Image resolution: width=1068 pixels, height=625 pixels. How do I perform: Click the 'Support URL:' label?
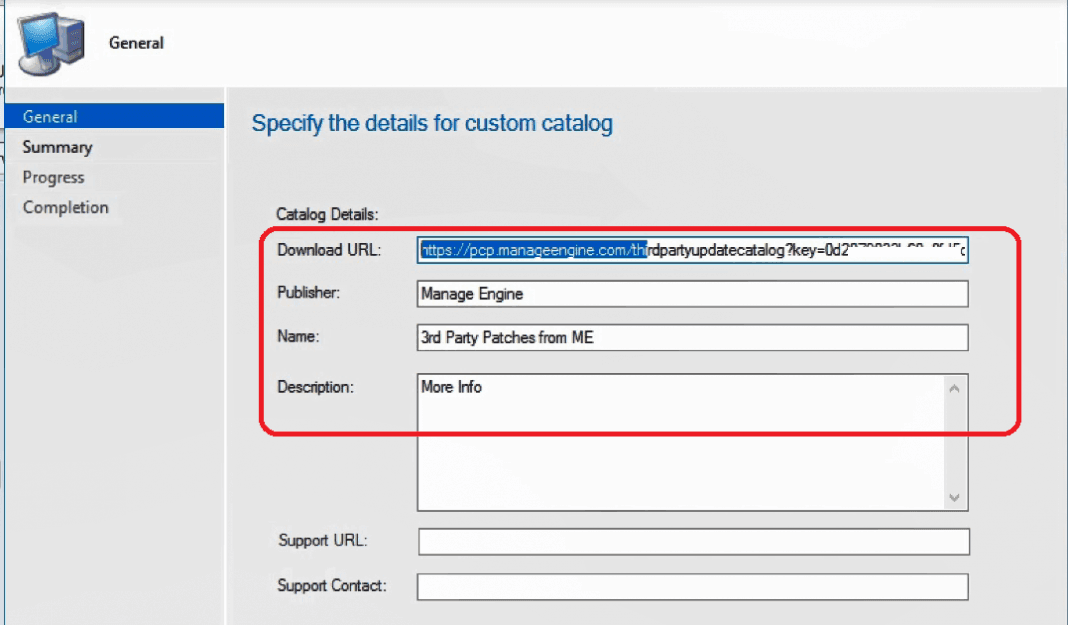322,540
